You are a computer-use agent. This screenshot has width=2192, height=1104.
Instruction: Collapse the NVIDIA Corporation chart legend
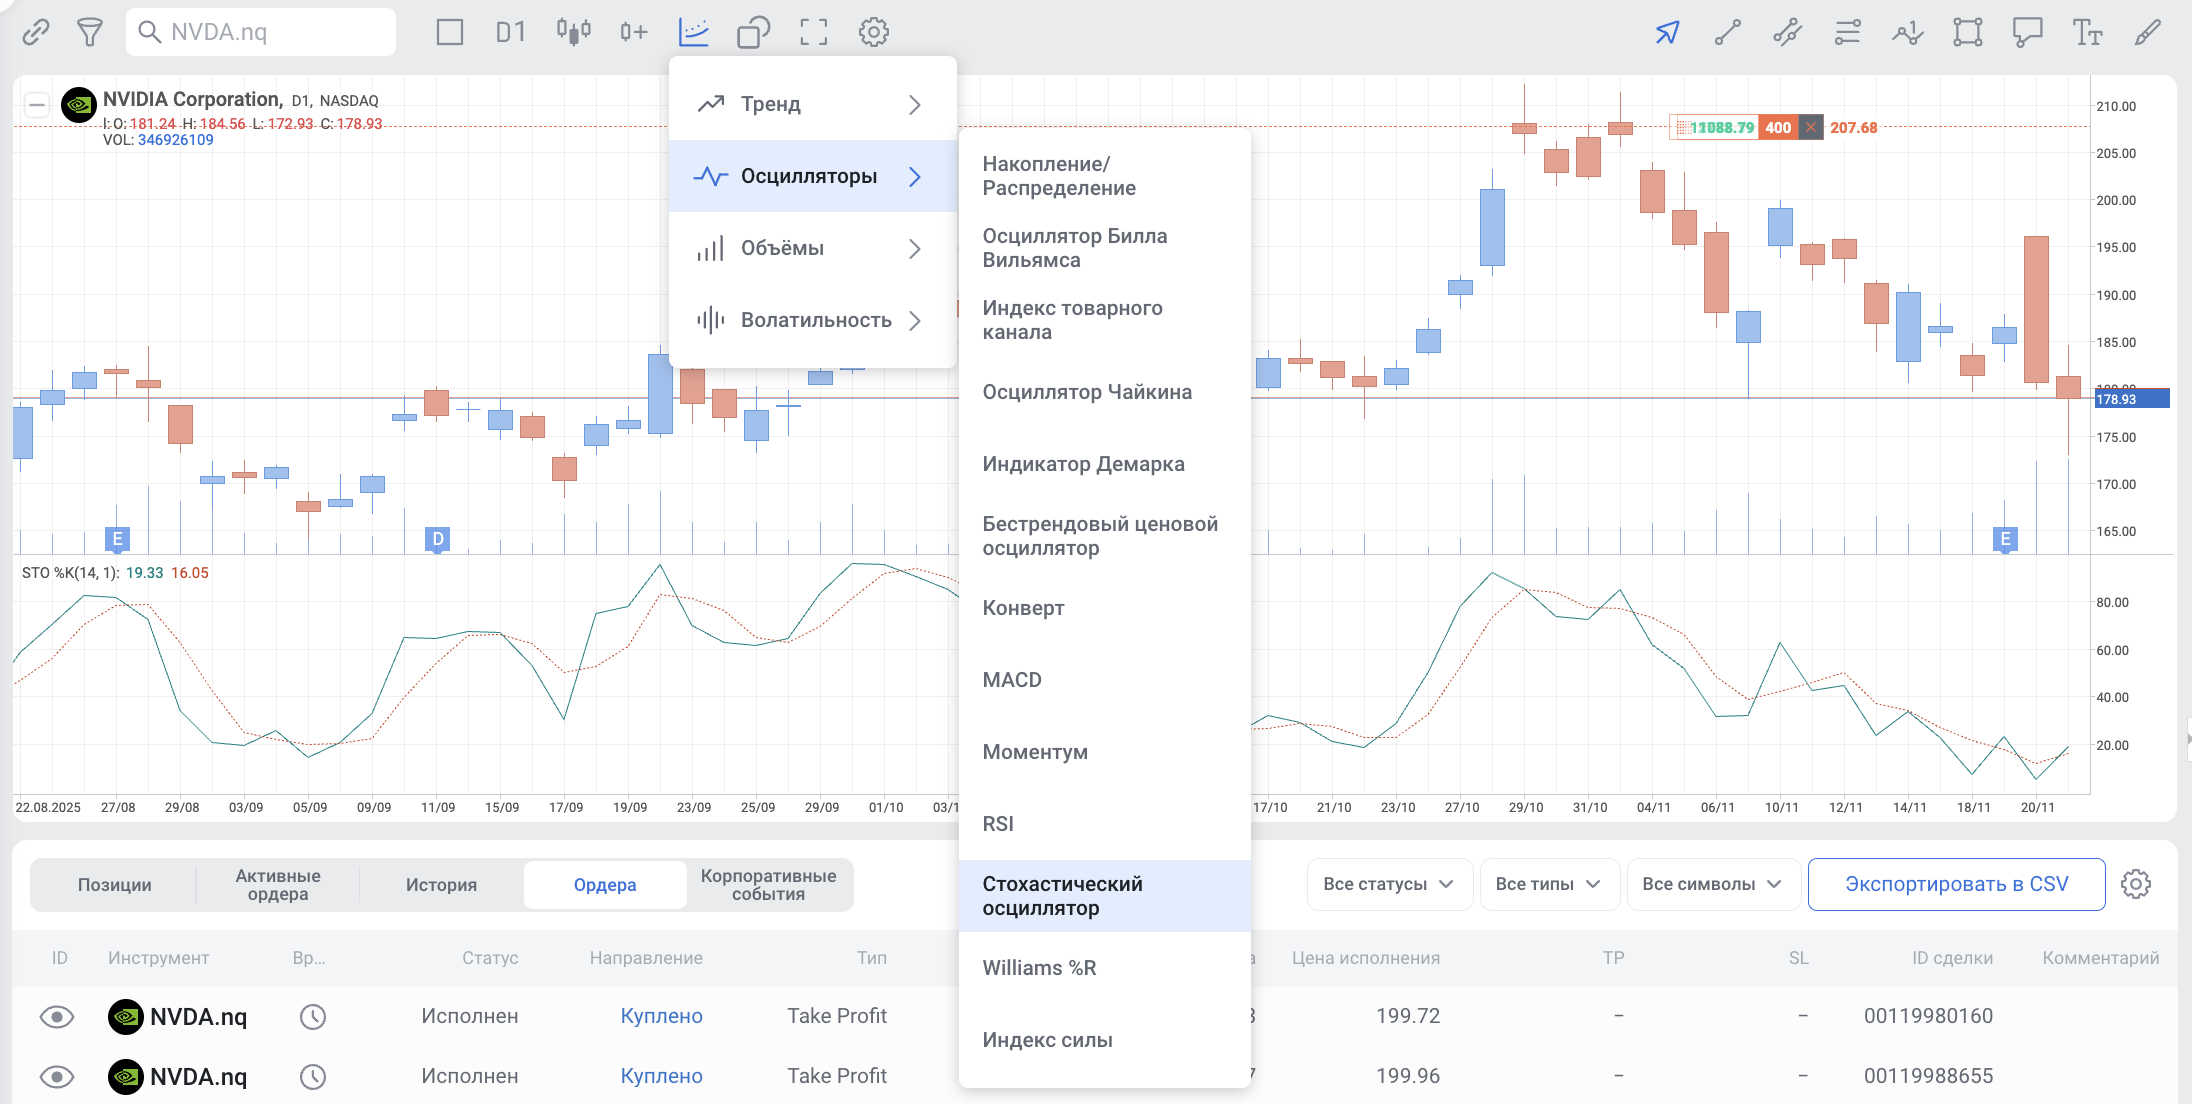coord(37,104)
